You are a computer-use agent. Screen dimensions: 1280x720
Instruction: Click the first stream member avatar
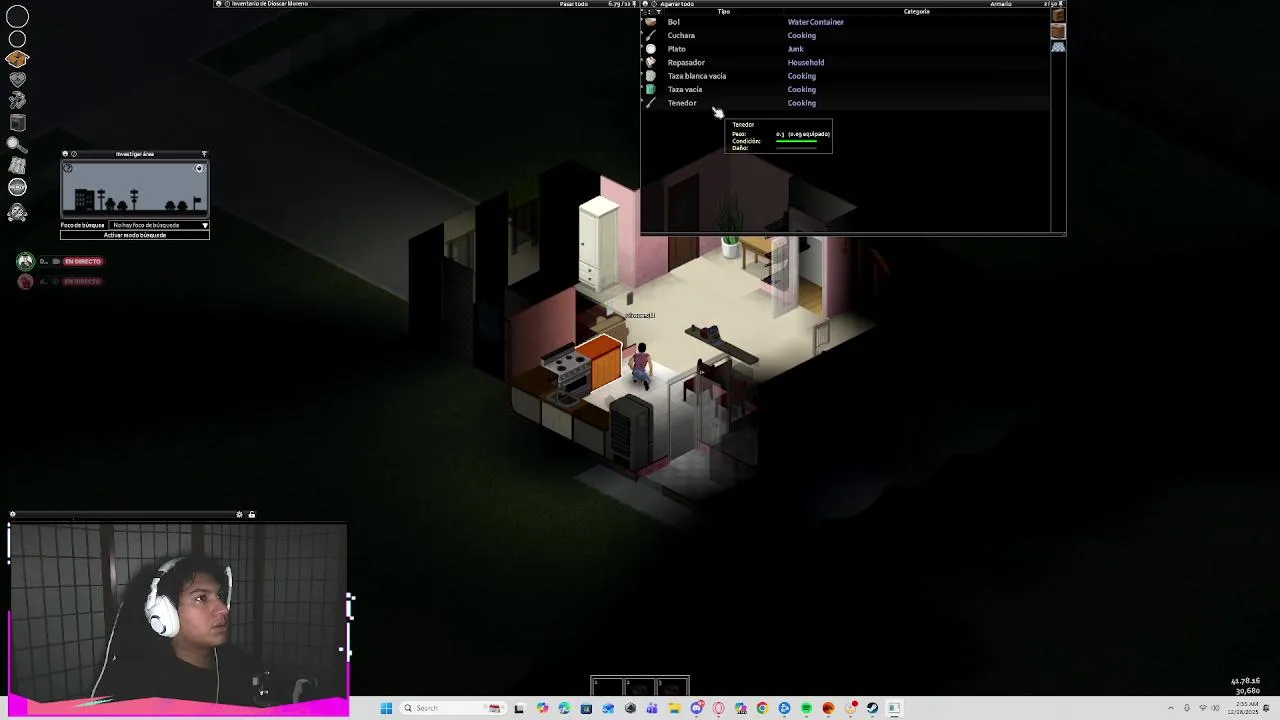25,261
